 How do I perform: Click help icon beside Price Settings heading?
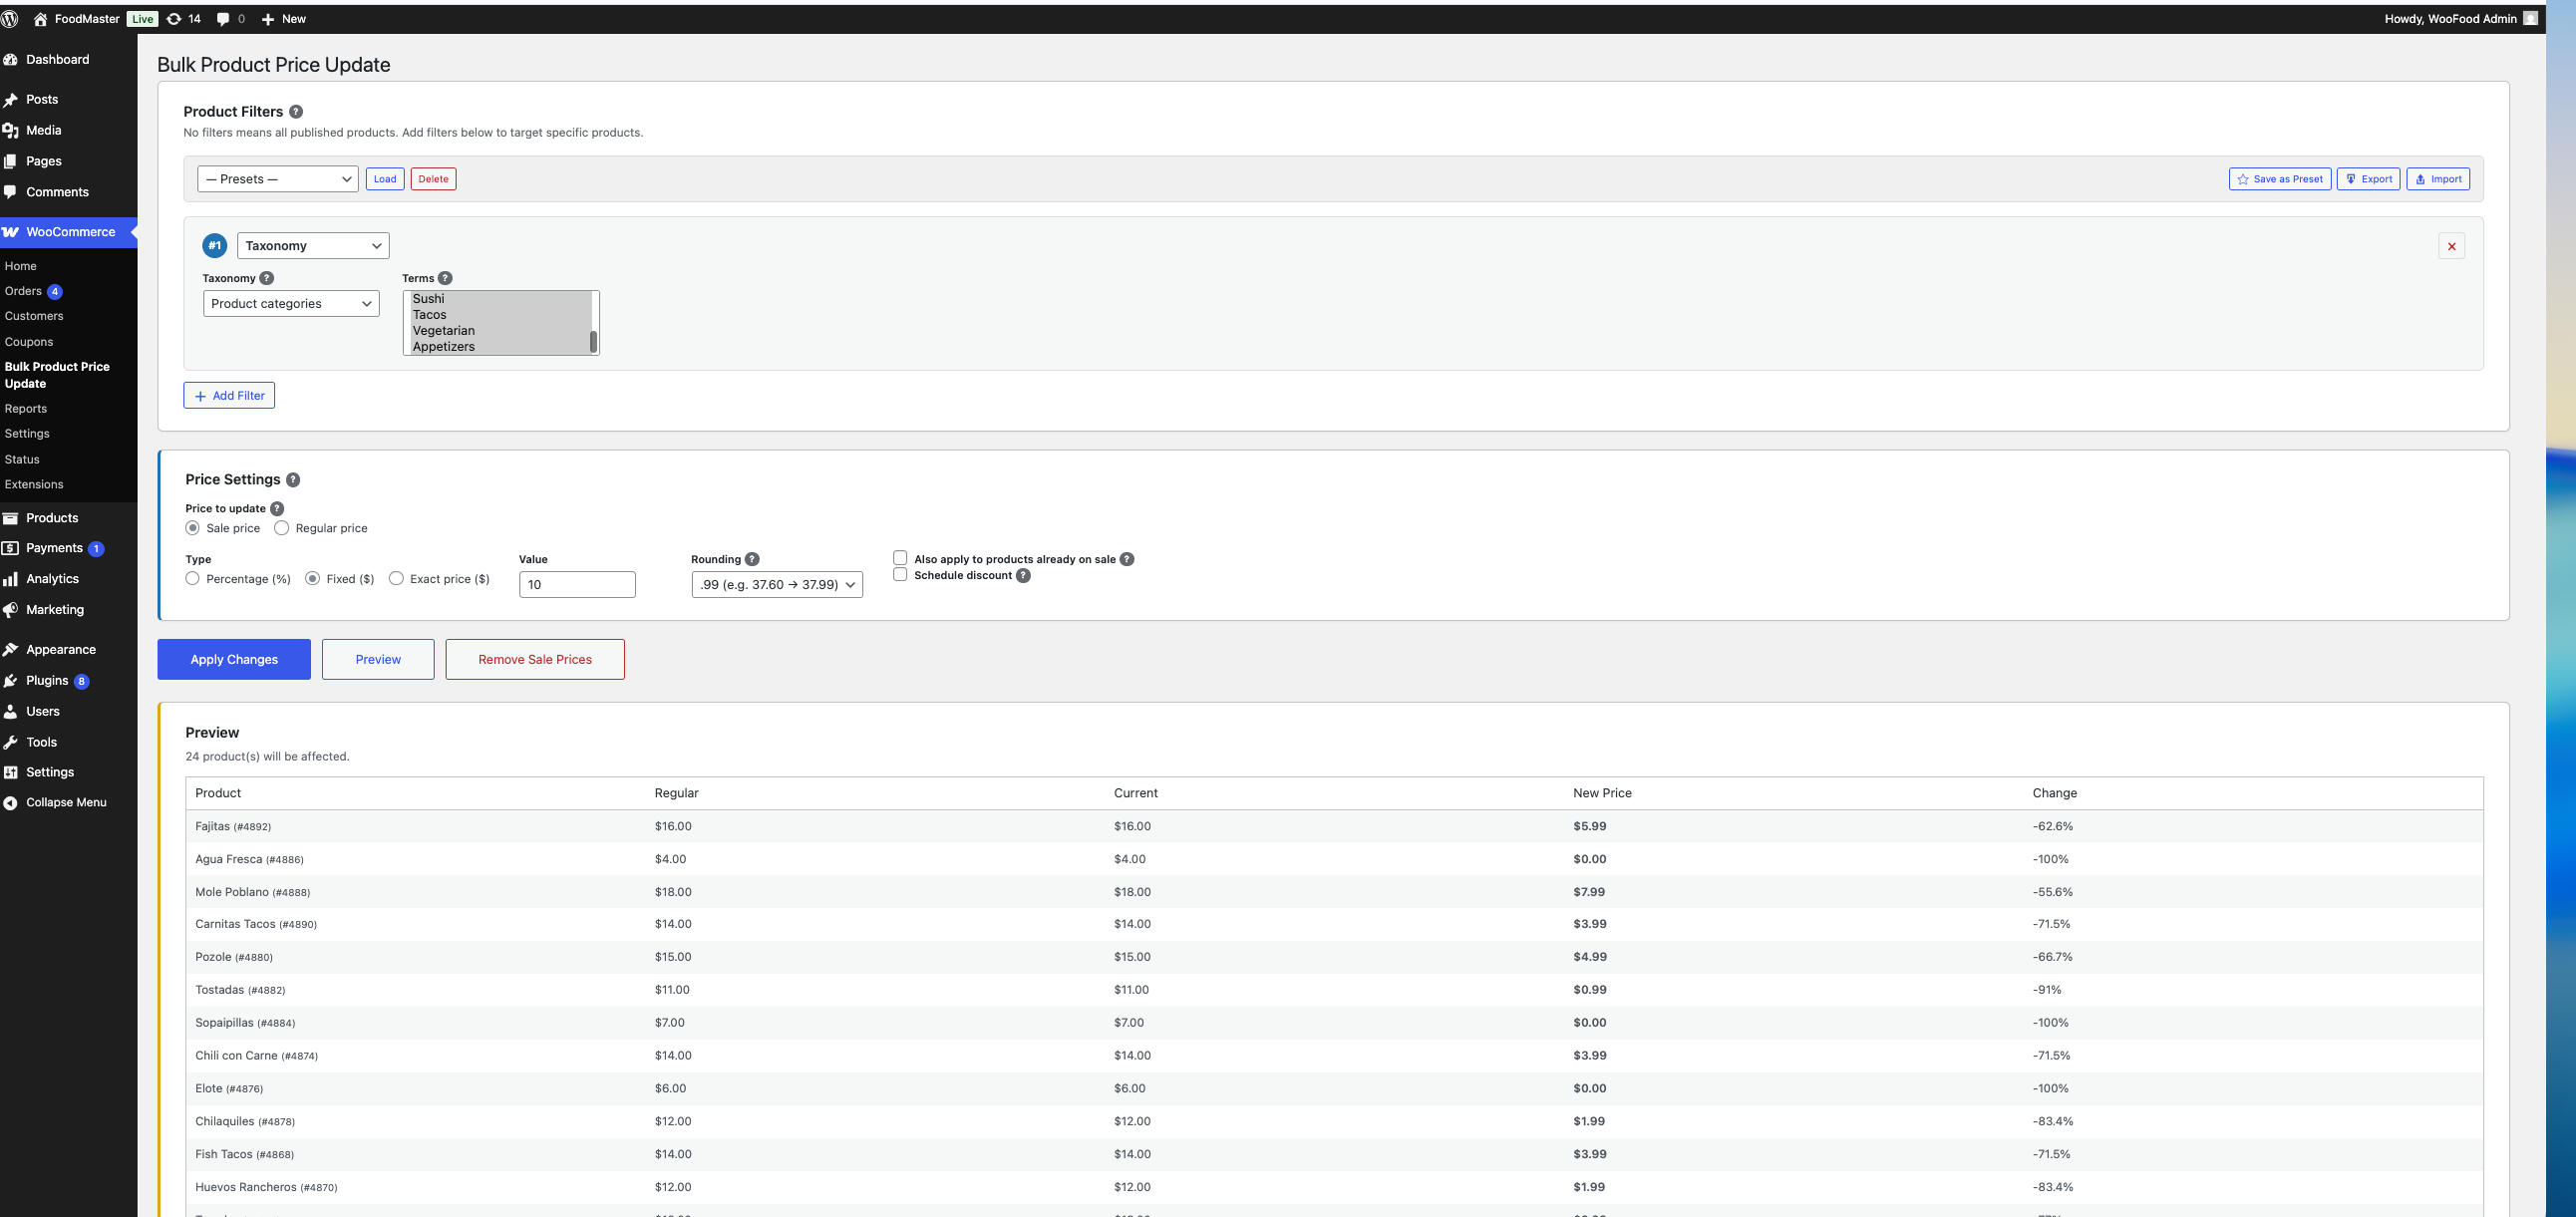(293, 480)
